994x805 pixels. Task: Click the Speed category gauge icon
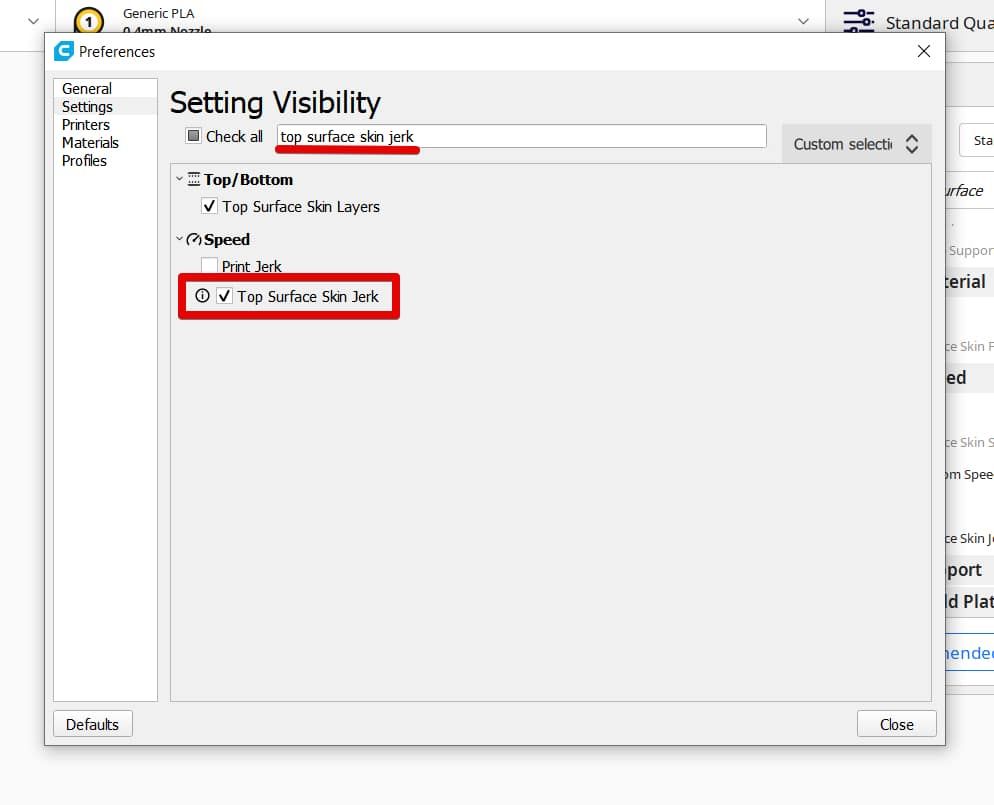(194, 240)
